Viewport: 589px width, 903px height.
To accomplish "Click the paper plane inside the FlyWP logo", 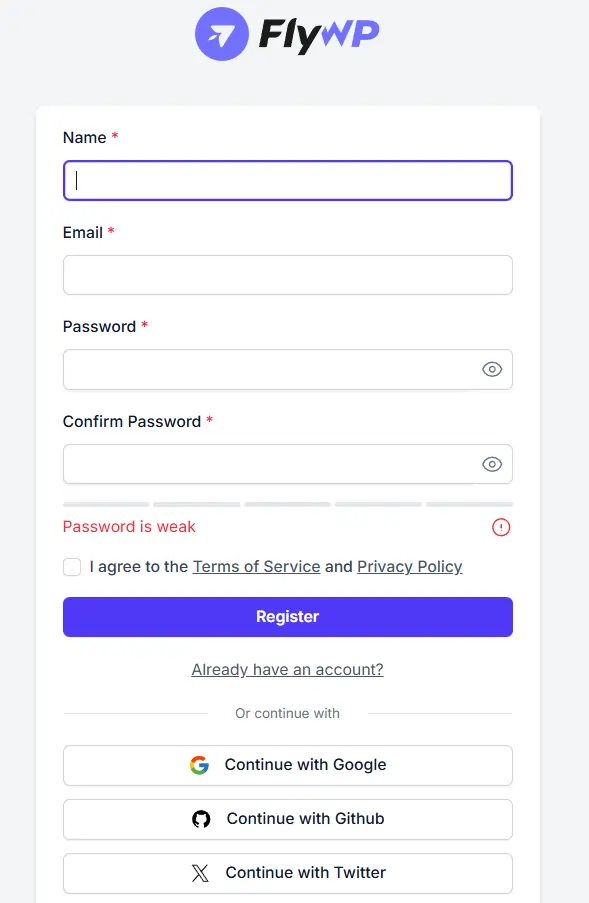I will pos(222,33).
